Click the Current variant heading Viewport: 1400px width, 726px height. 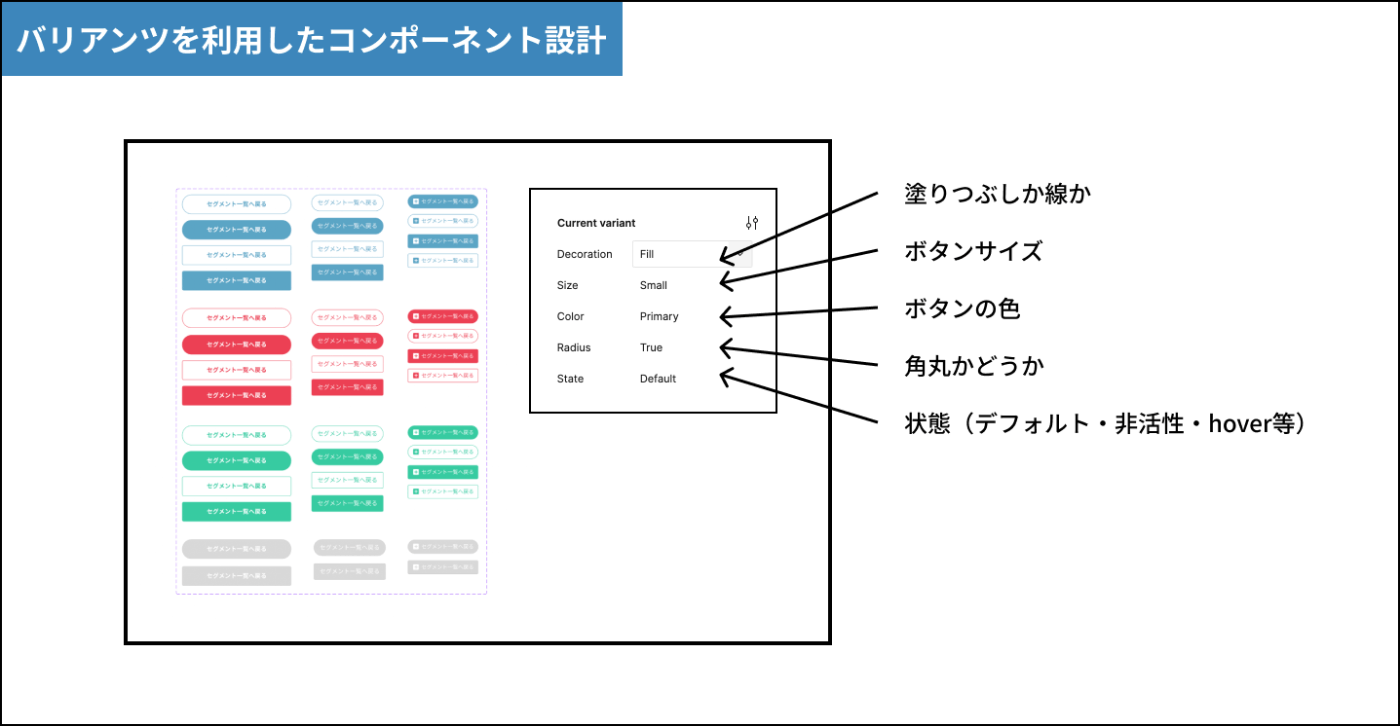click(x=596, y=223)
